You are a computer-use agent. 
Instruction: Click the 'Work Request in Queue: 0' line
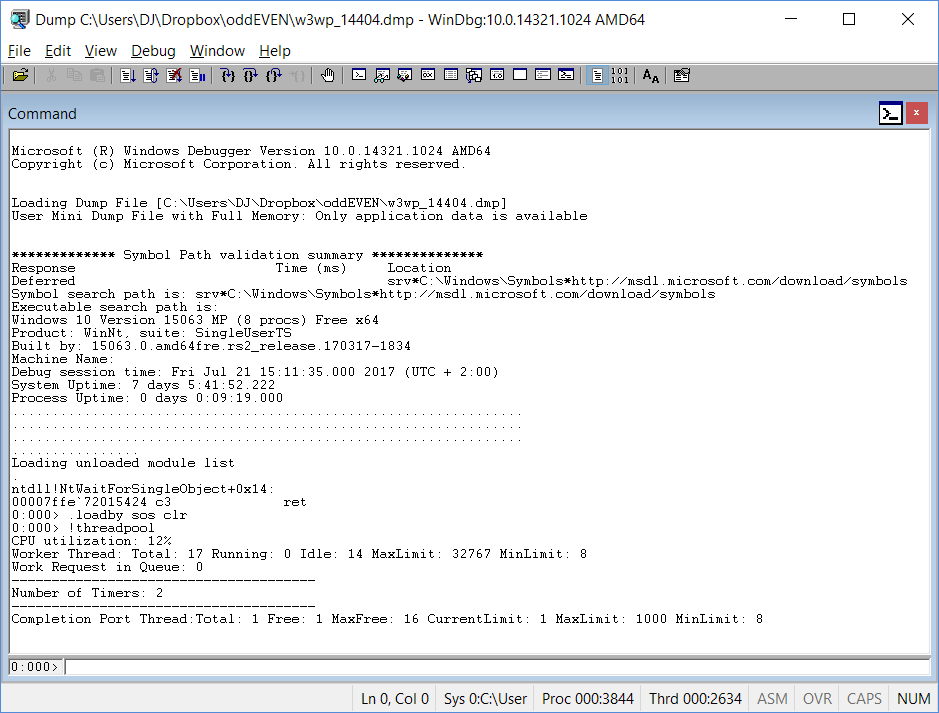[x=107, y=567]
